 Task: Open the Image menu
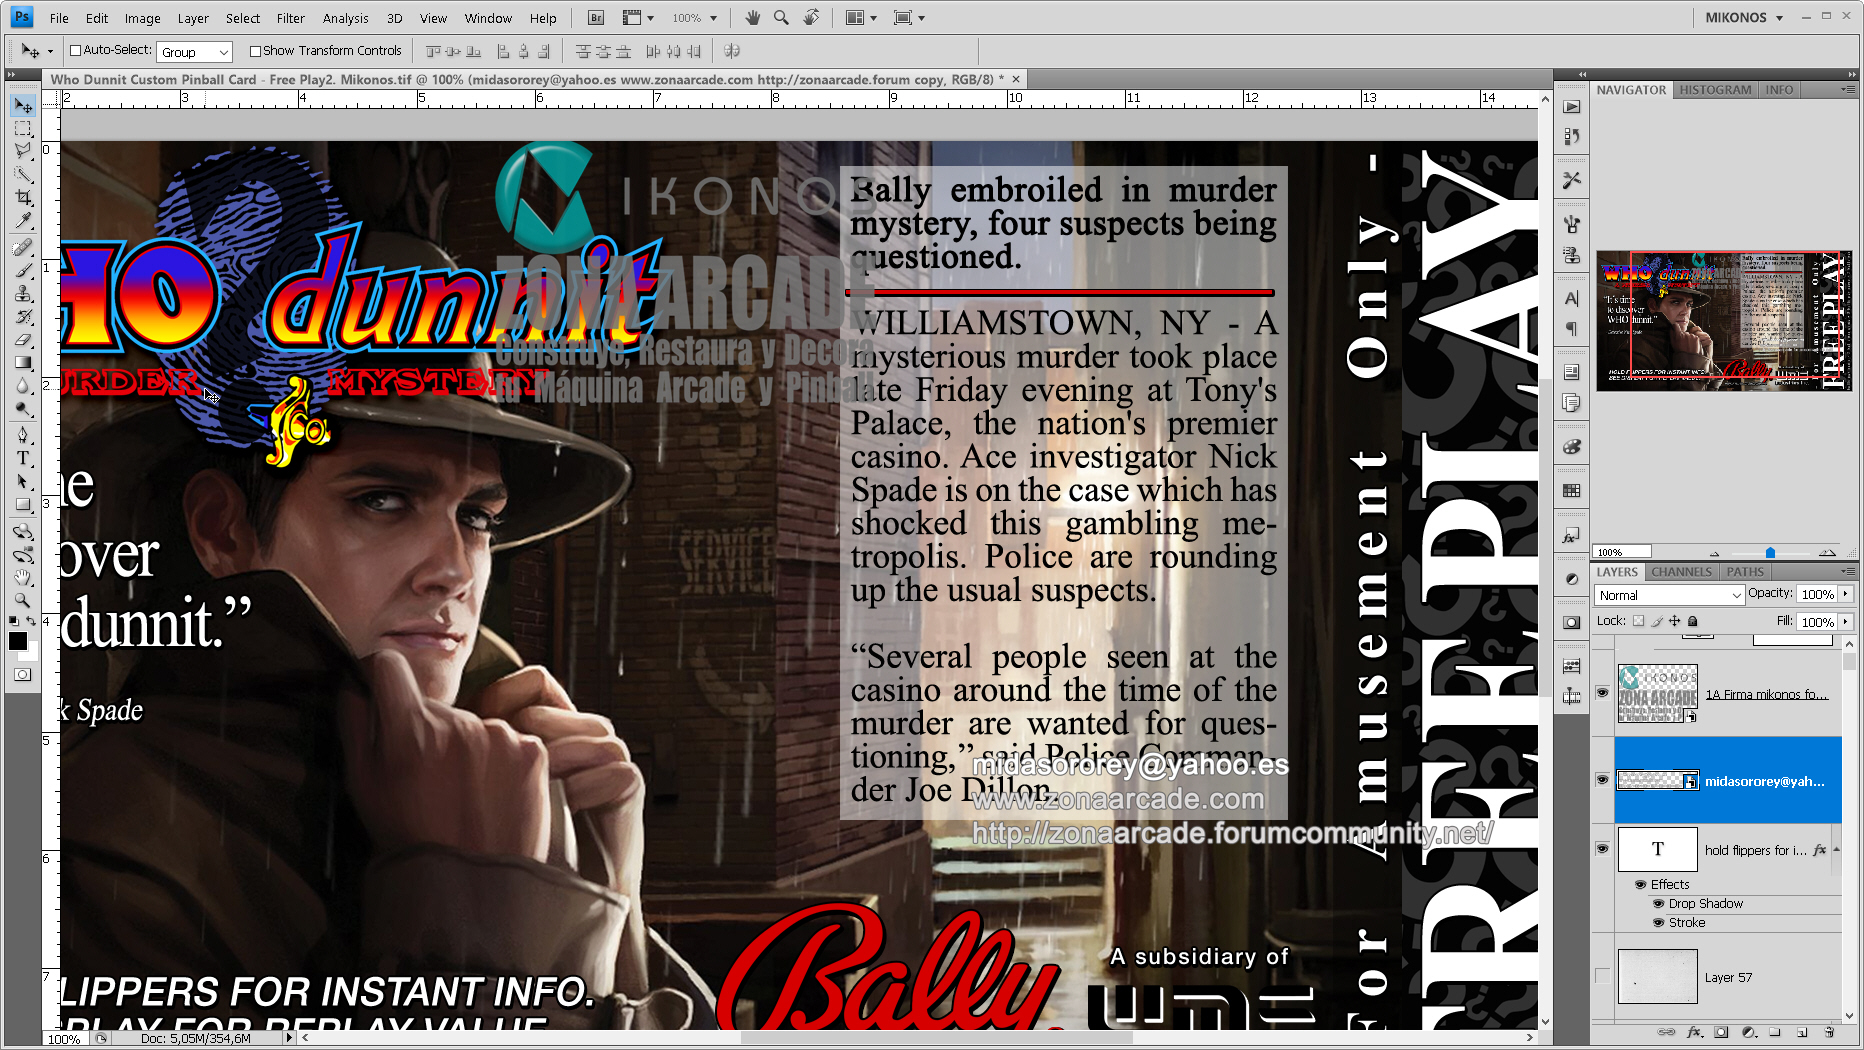click(x=142, y=18)
